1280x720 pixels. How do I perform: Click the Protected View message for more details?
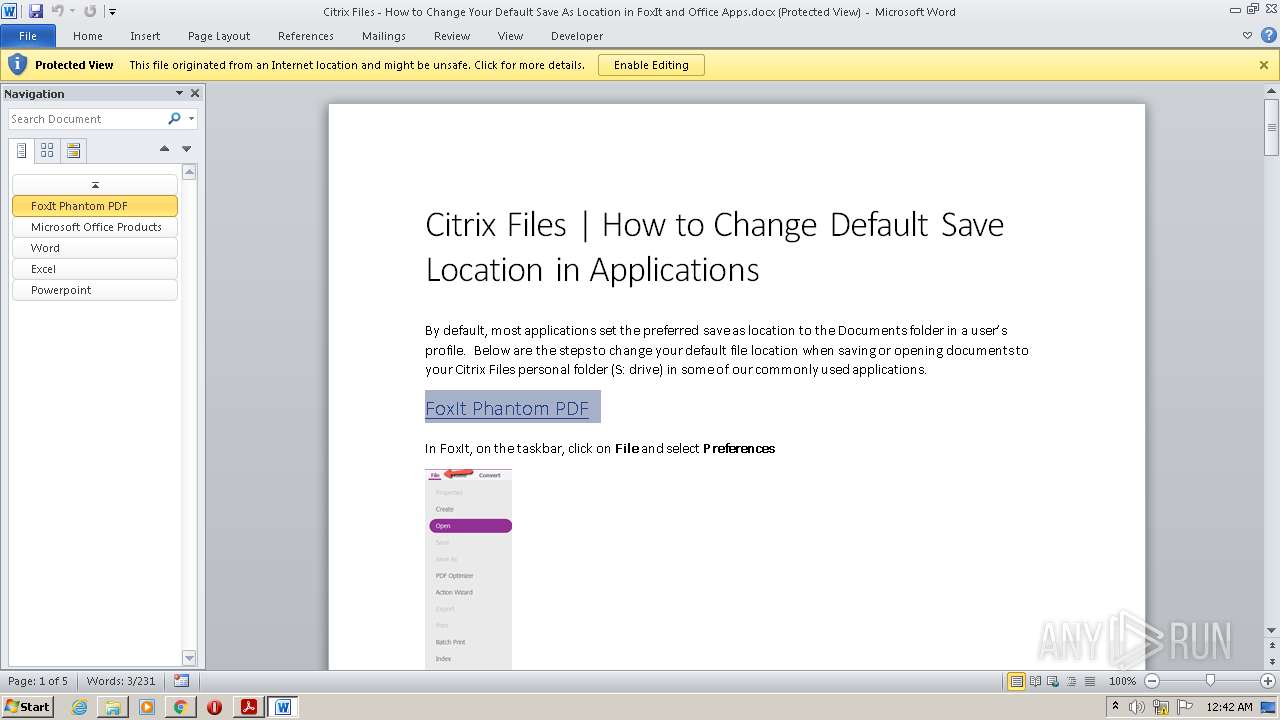click(x=357, y=65)
